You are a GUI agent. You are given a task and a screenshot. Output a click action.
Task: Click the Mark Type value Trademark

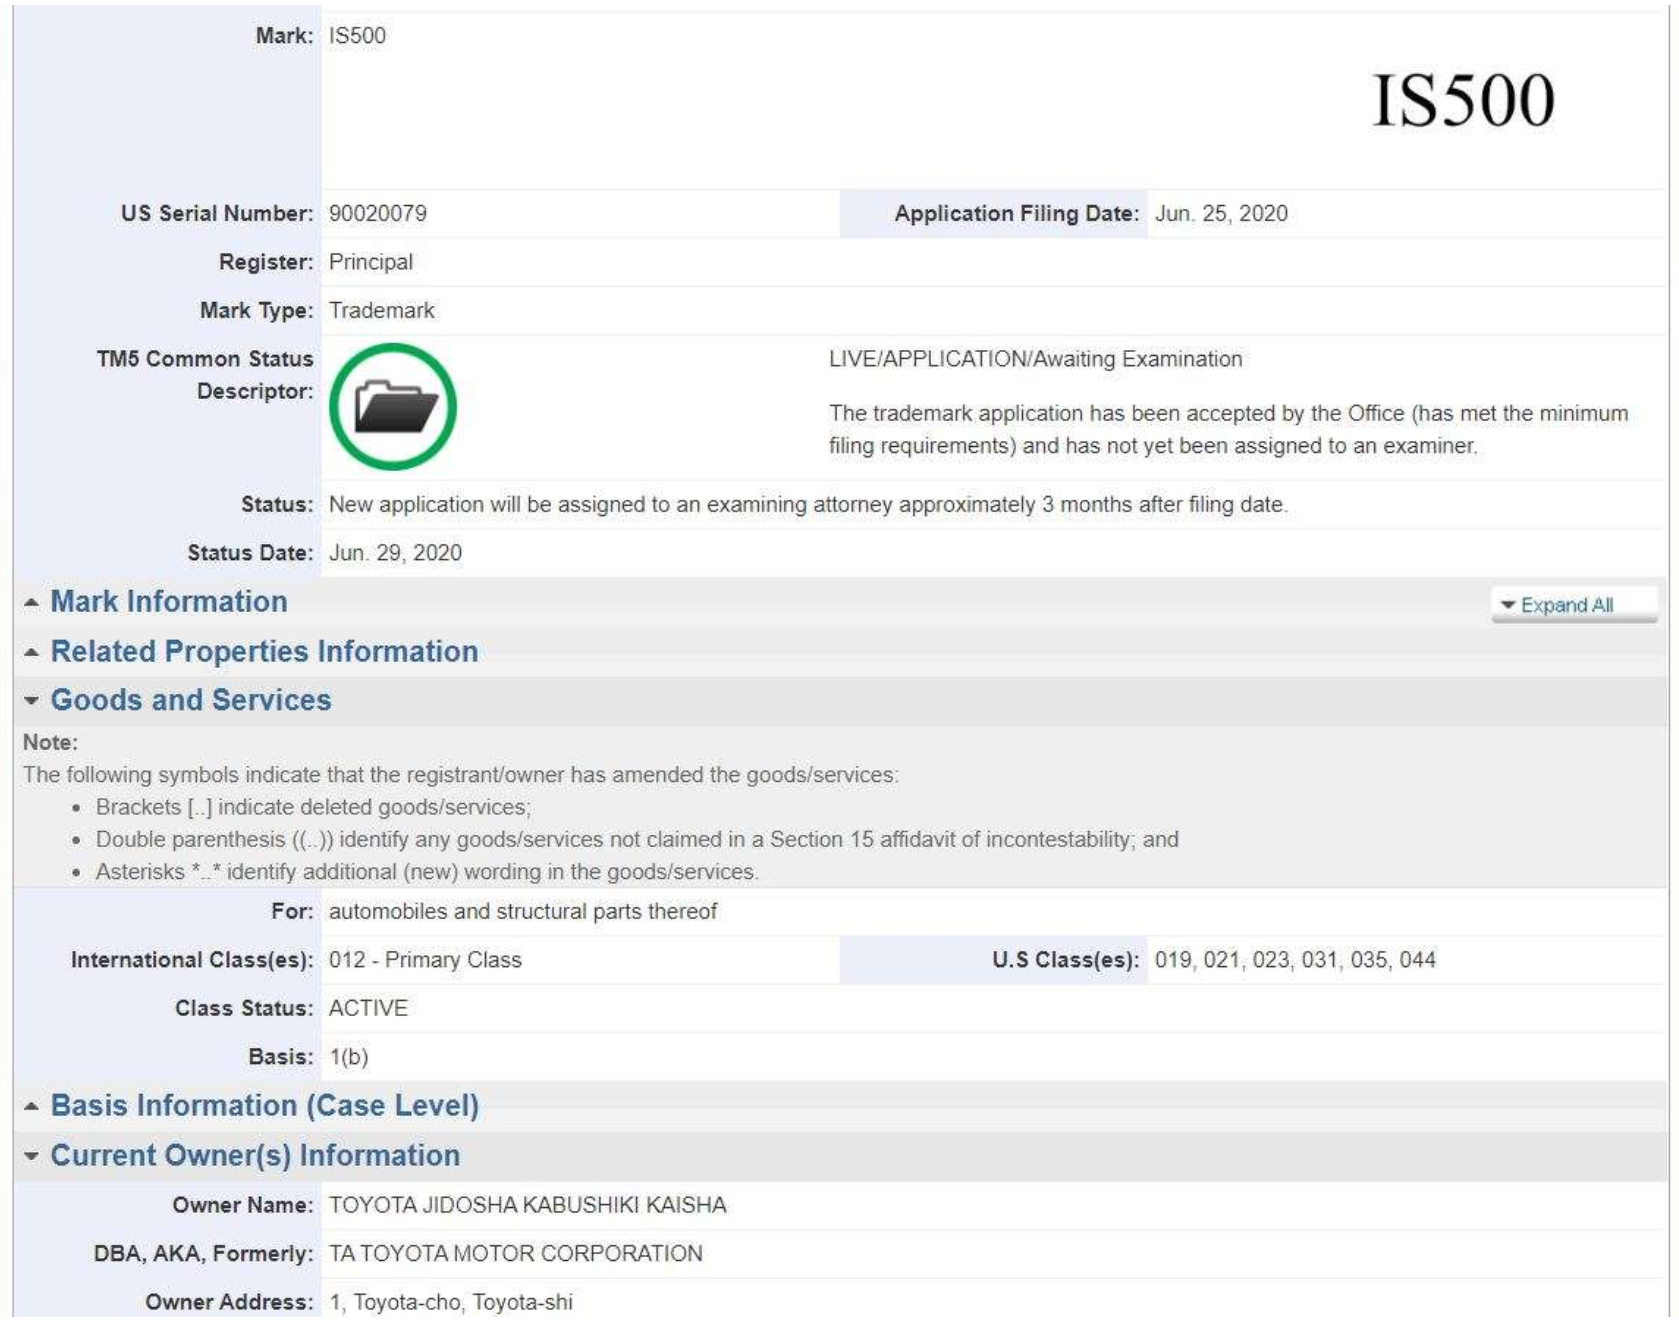tap(382, 311)
